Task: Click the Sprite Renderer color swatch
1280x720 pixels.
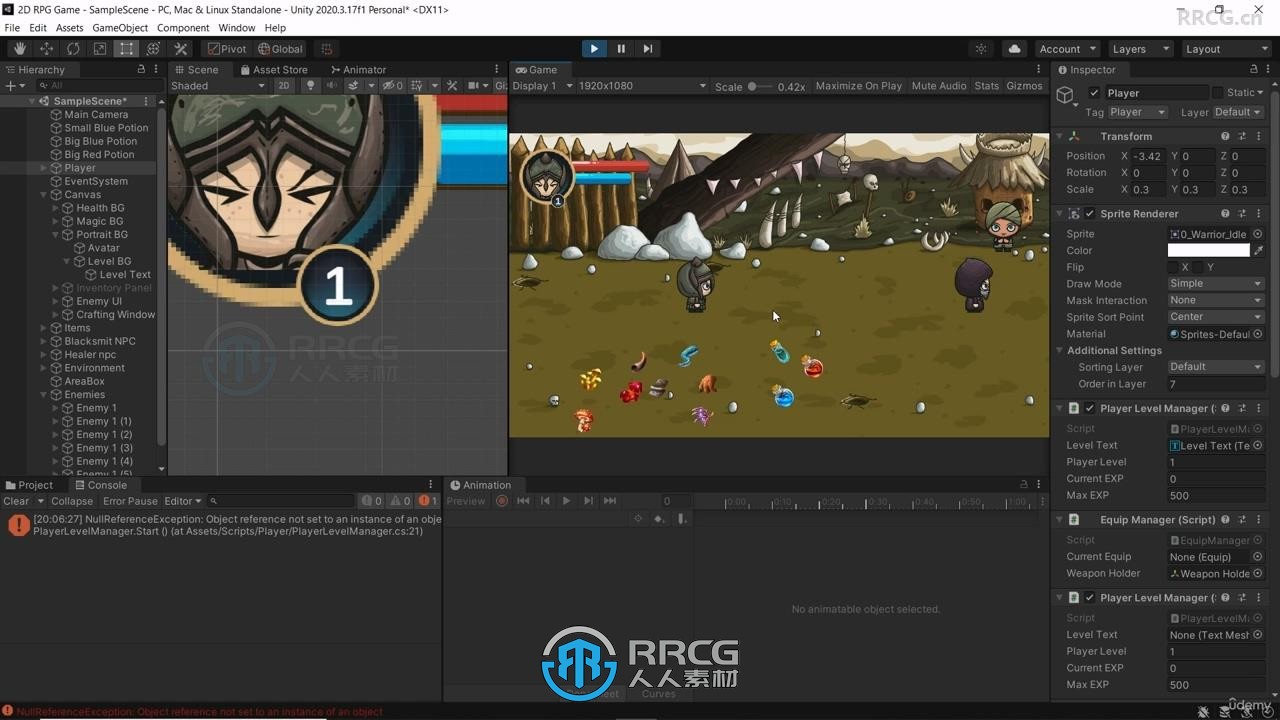Action: coord(1208,250)
